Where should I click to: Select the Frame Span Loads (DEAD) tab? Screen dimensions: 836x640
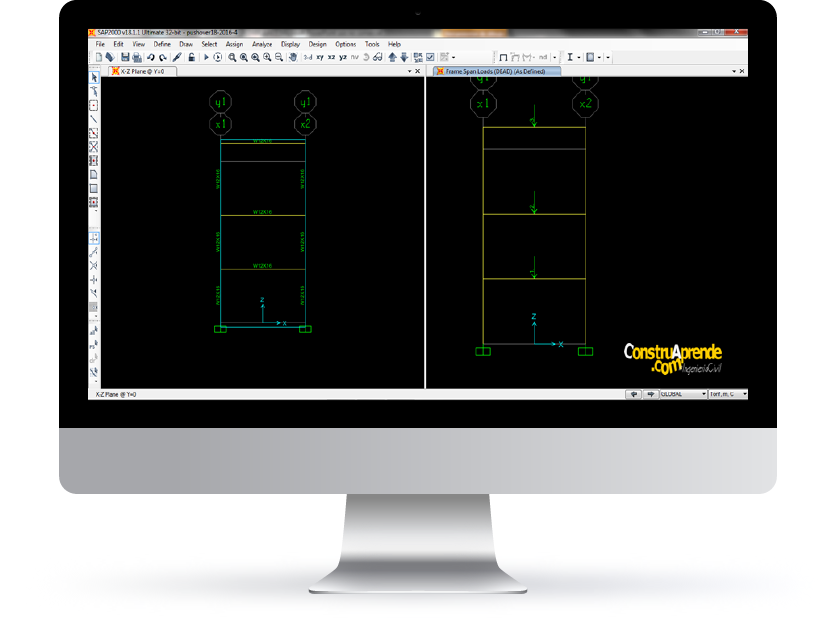pos(496,71)
